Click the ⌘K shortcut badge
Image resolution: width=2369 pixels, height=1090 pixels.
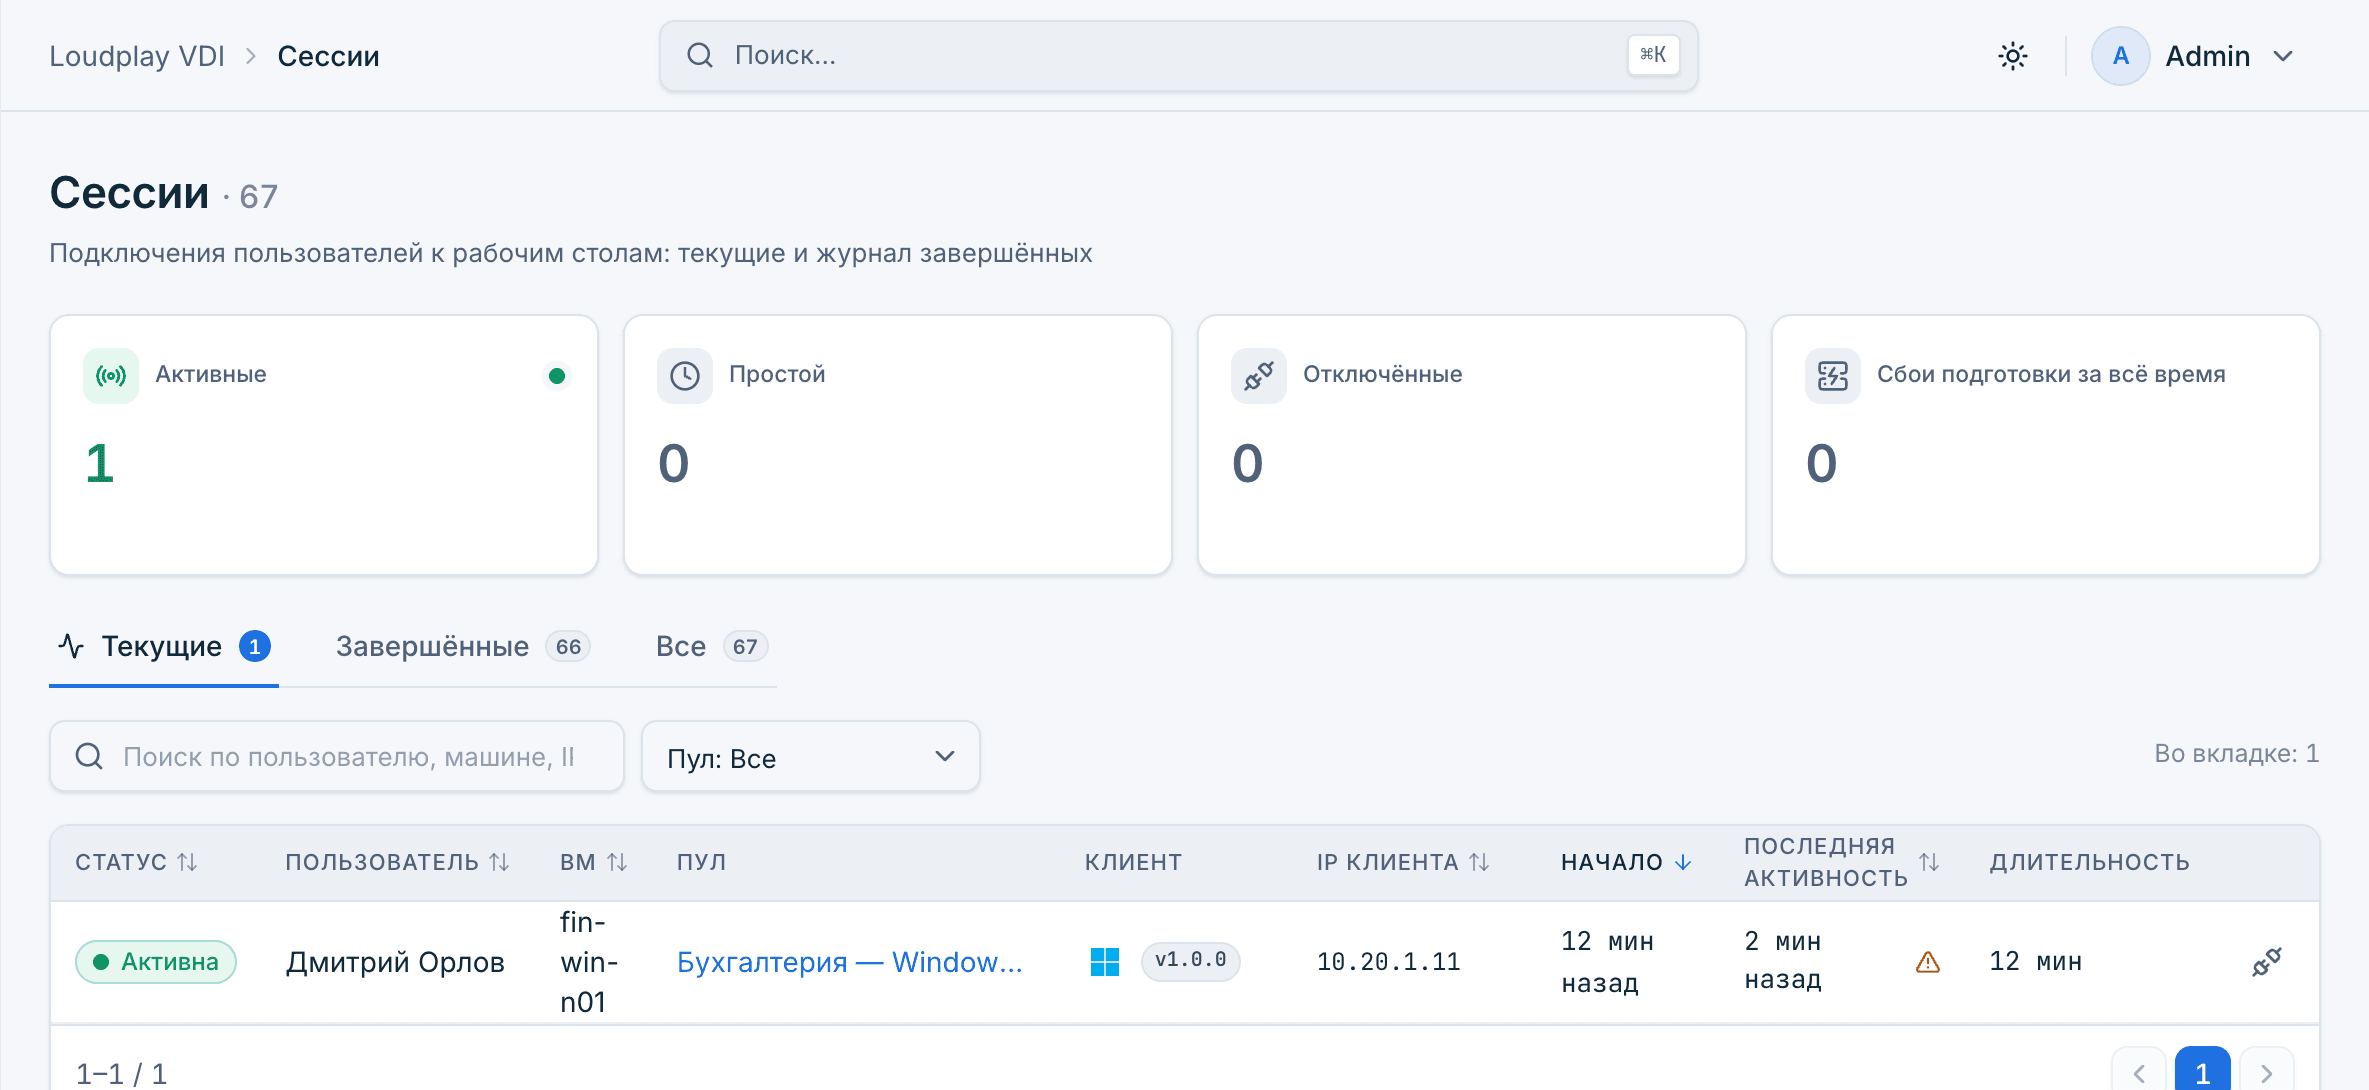(x=1653, y=55)
